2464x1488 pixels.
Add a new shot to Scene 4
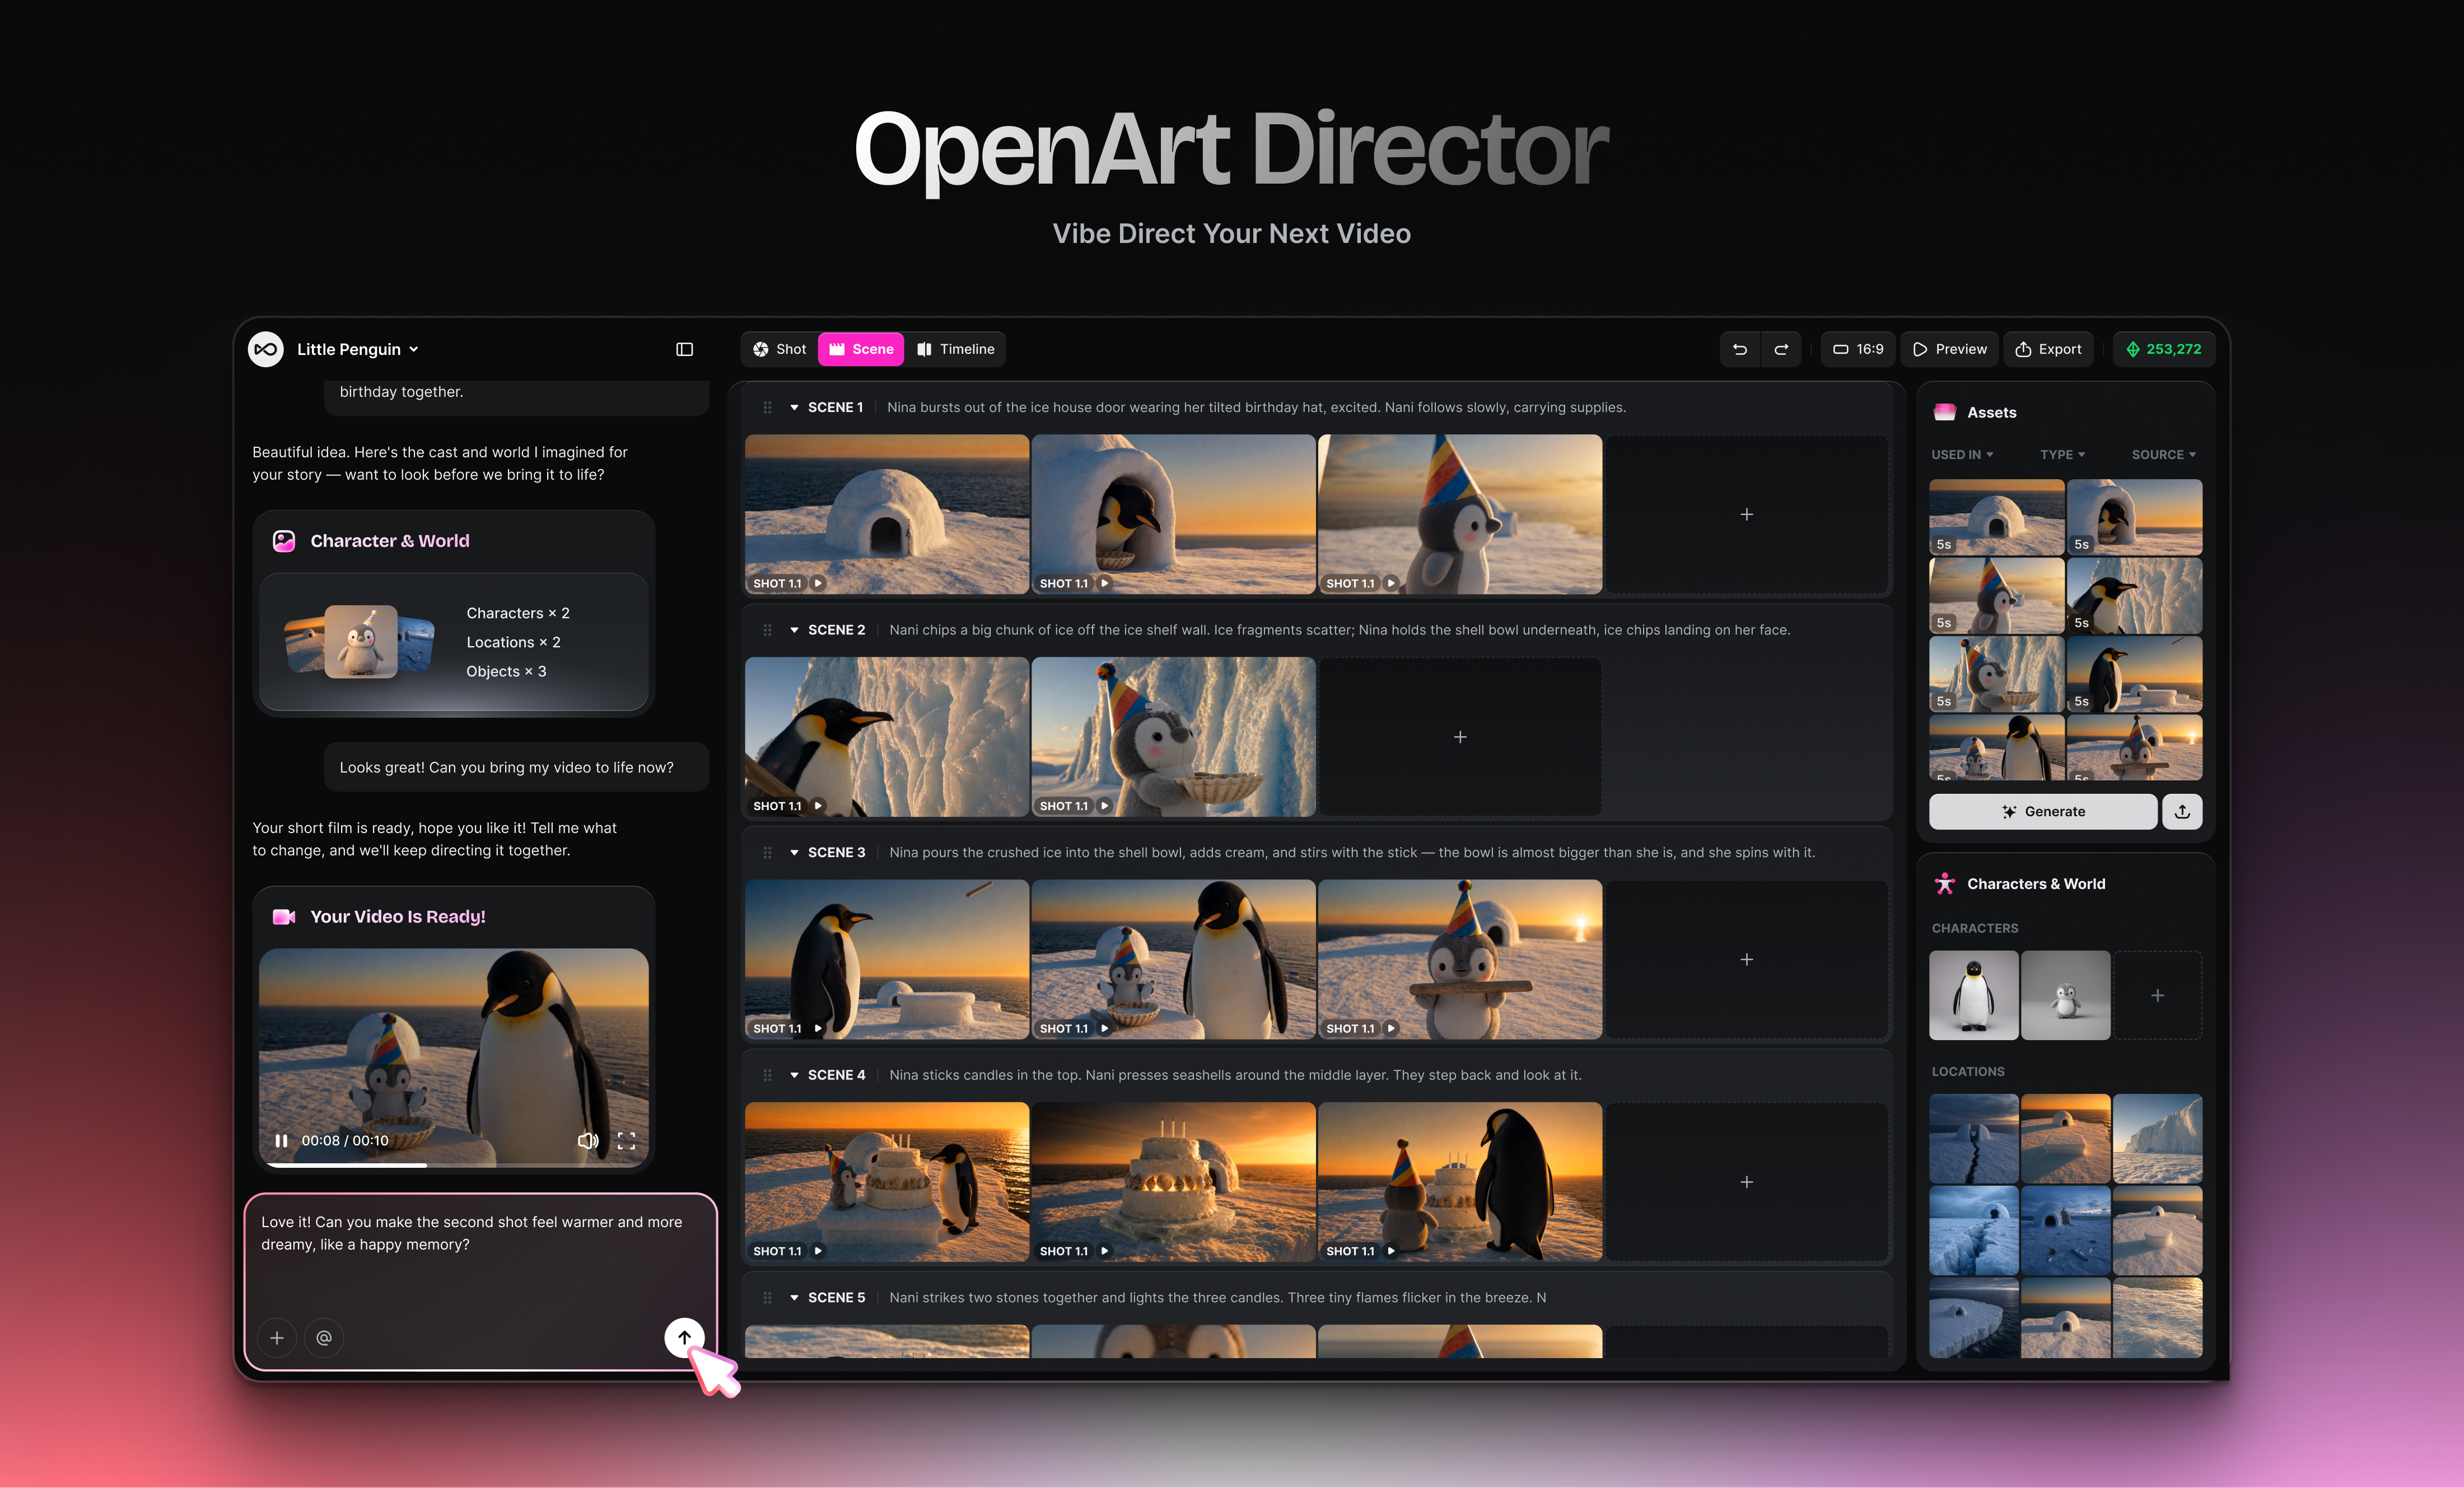click(x=1746, y=1182)
